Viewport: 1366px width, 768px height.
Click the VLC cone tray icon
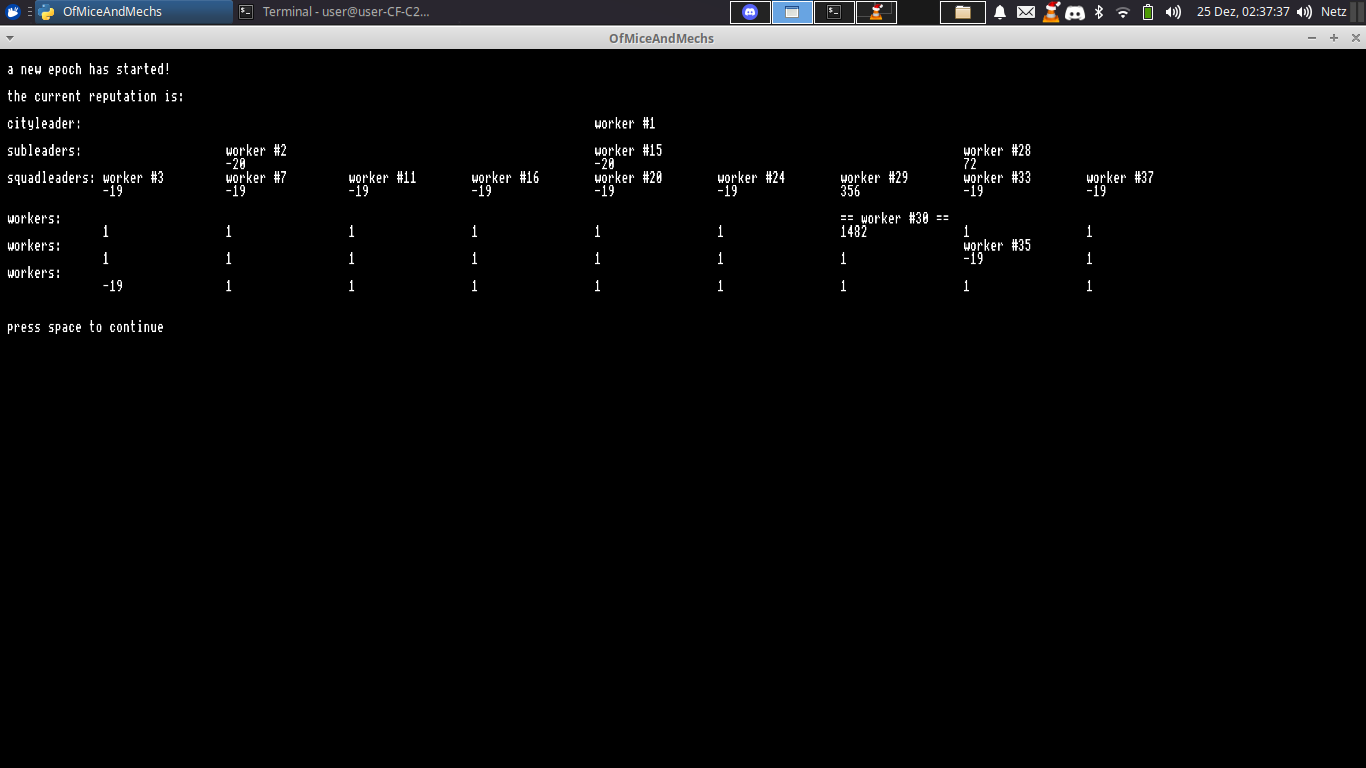point(1051,12)
